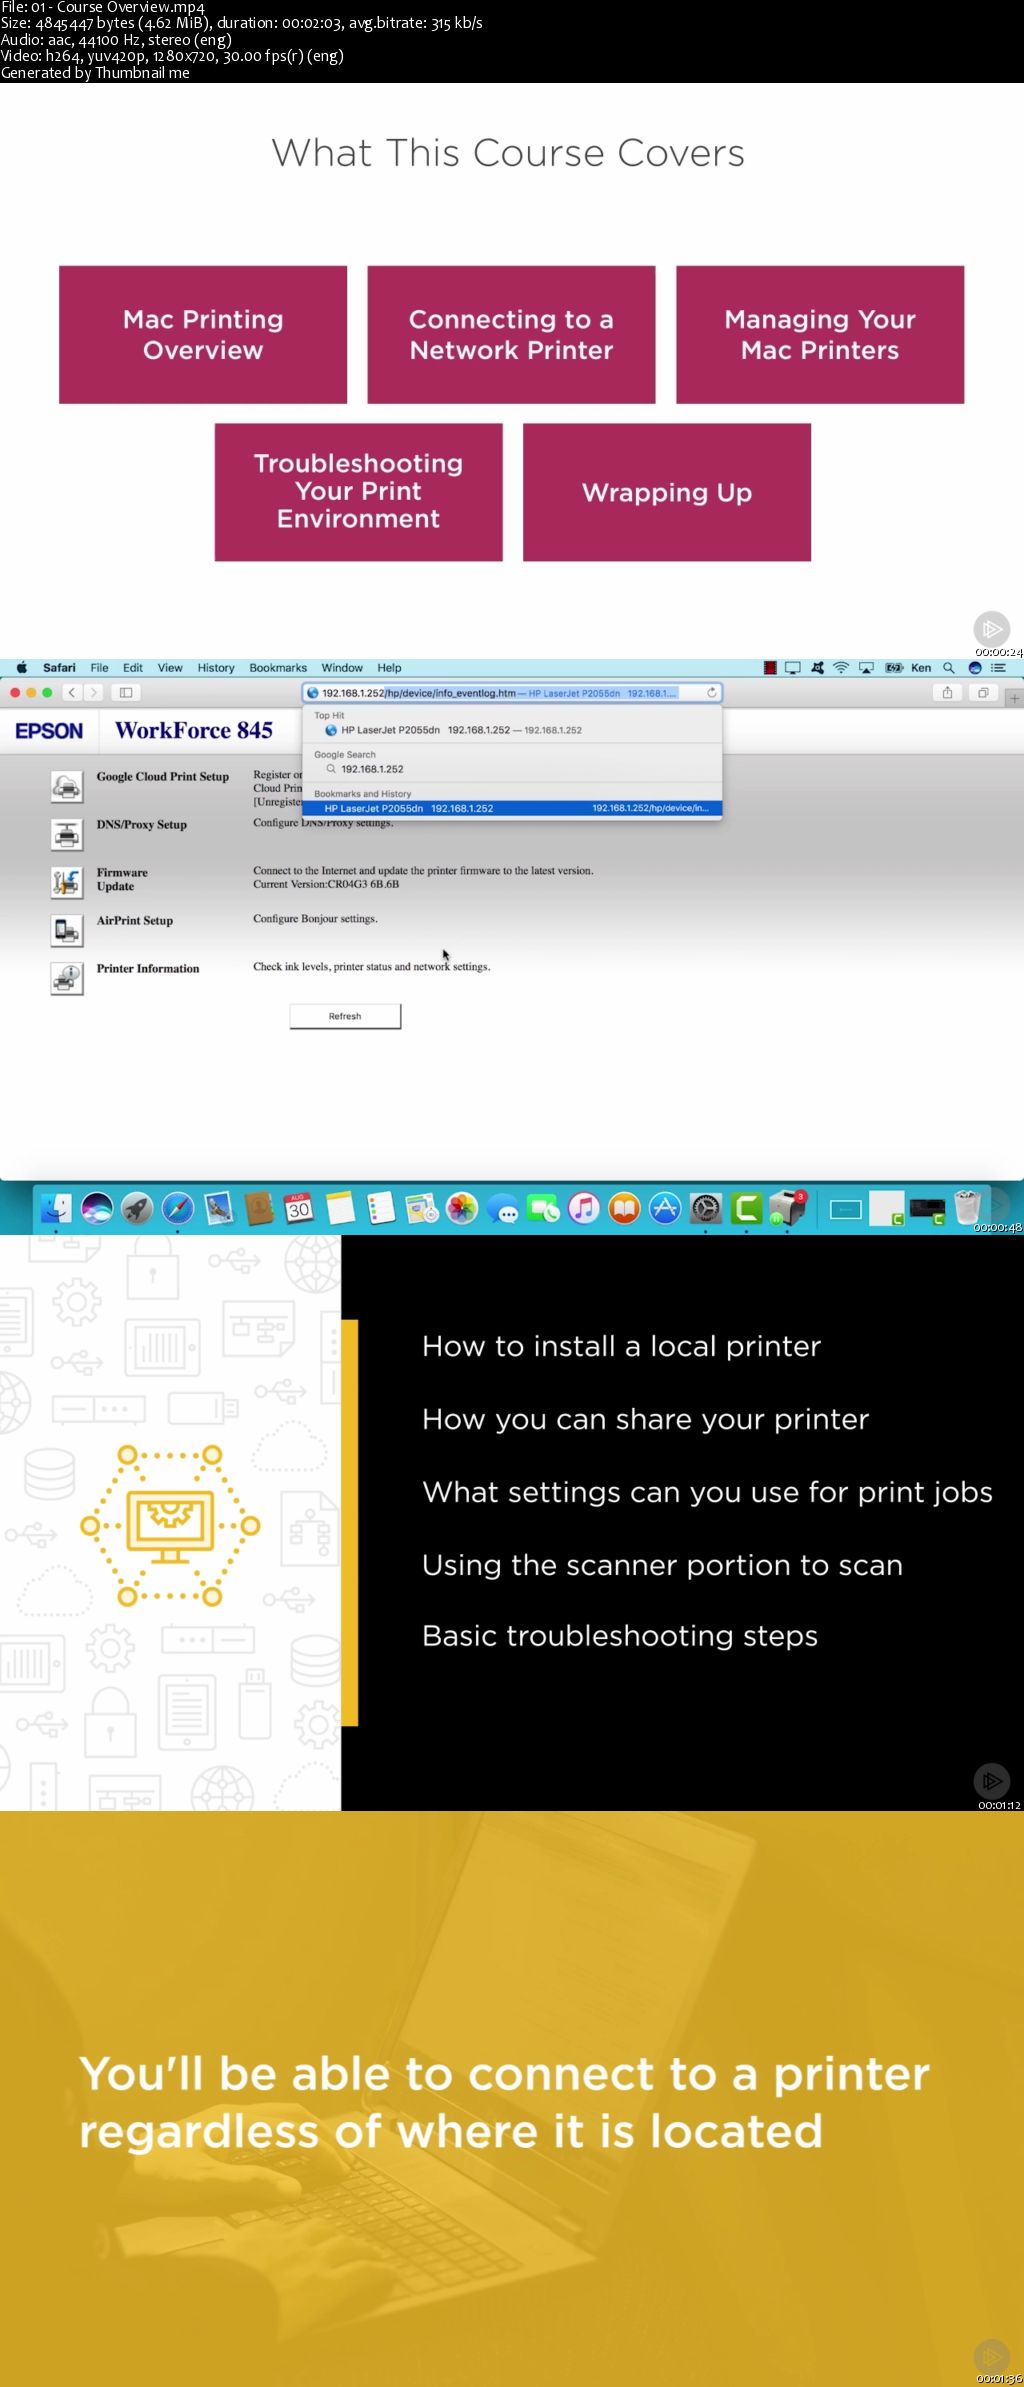Open the Safari menu
This screenshot has height=2387, width=1024.
click(59, 668)
